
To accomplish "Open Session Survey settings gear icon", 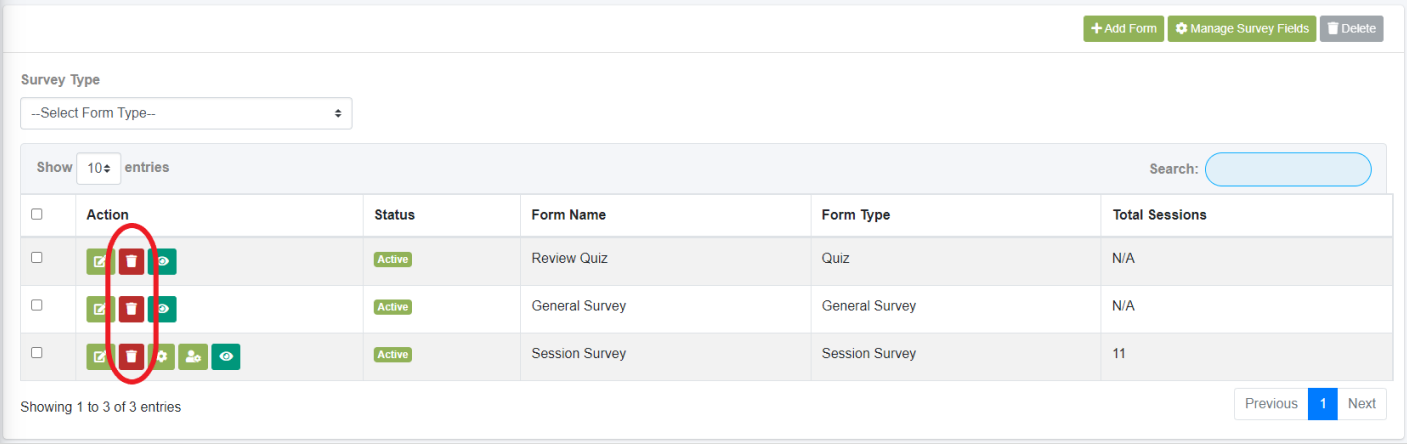I will [162, 356].
